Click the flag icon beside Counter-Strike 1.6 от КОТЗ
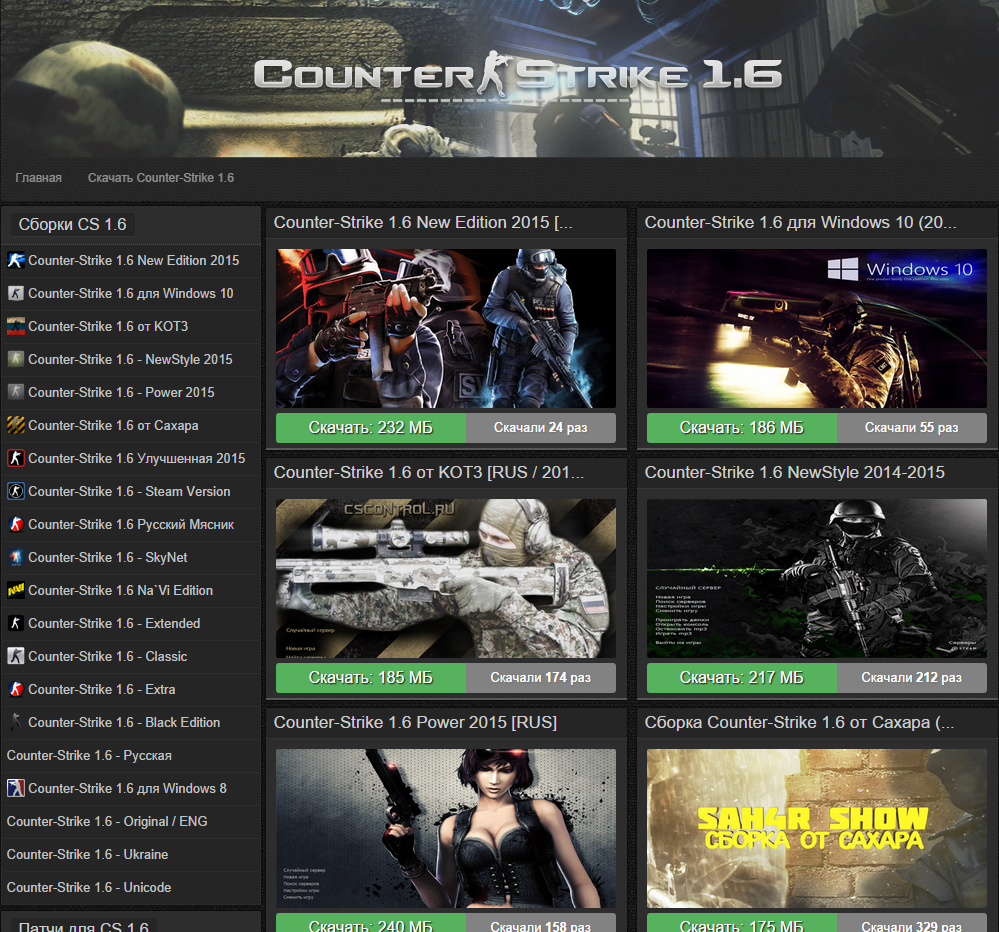The width and height of the screenshot is (999, 932). [x=16, y=326]
